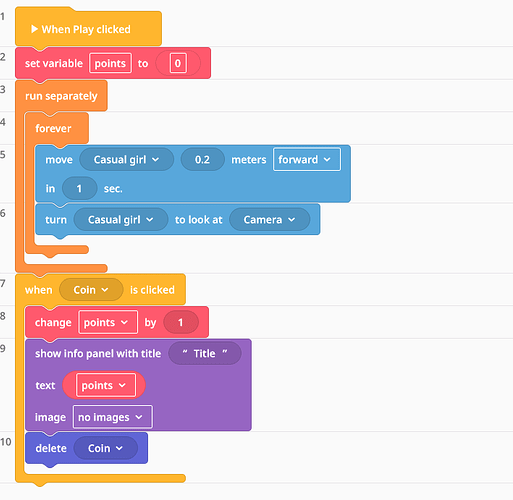
Task: Click the When Play clicked block
Action: (x=88, y=29)
